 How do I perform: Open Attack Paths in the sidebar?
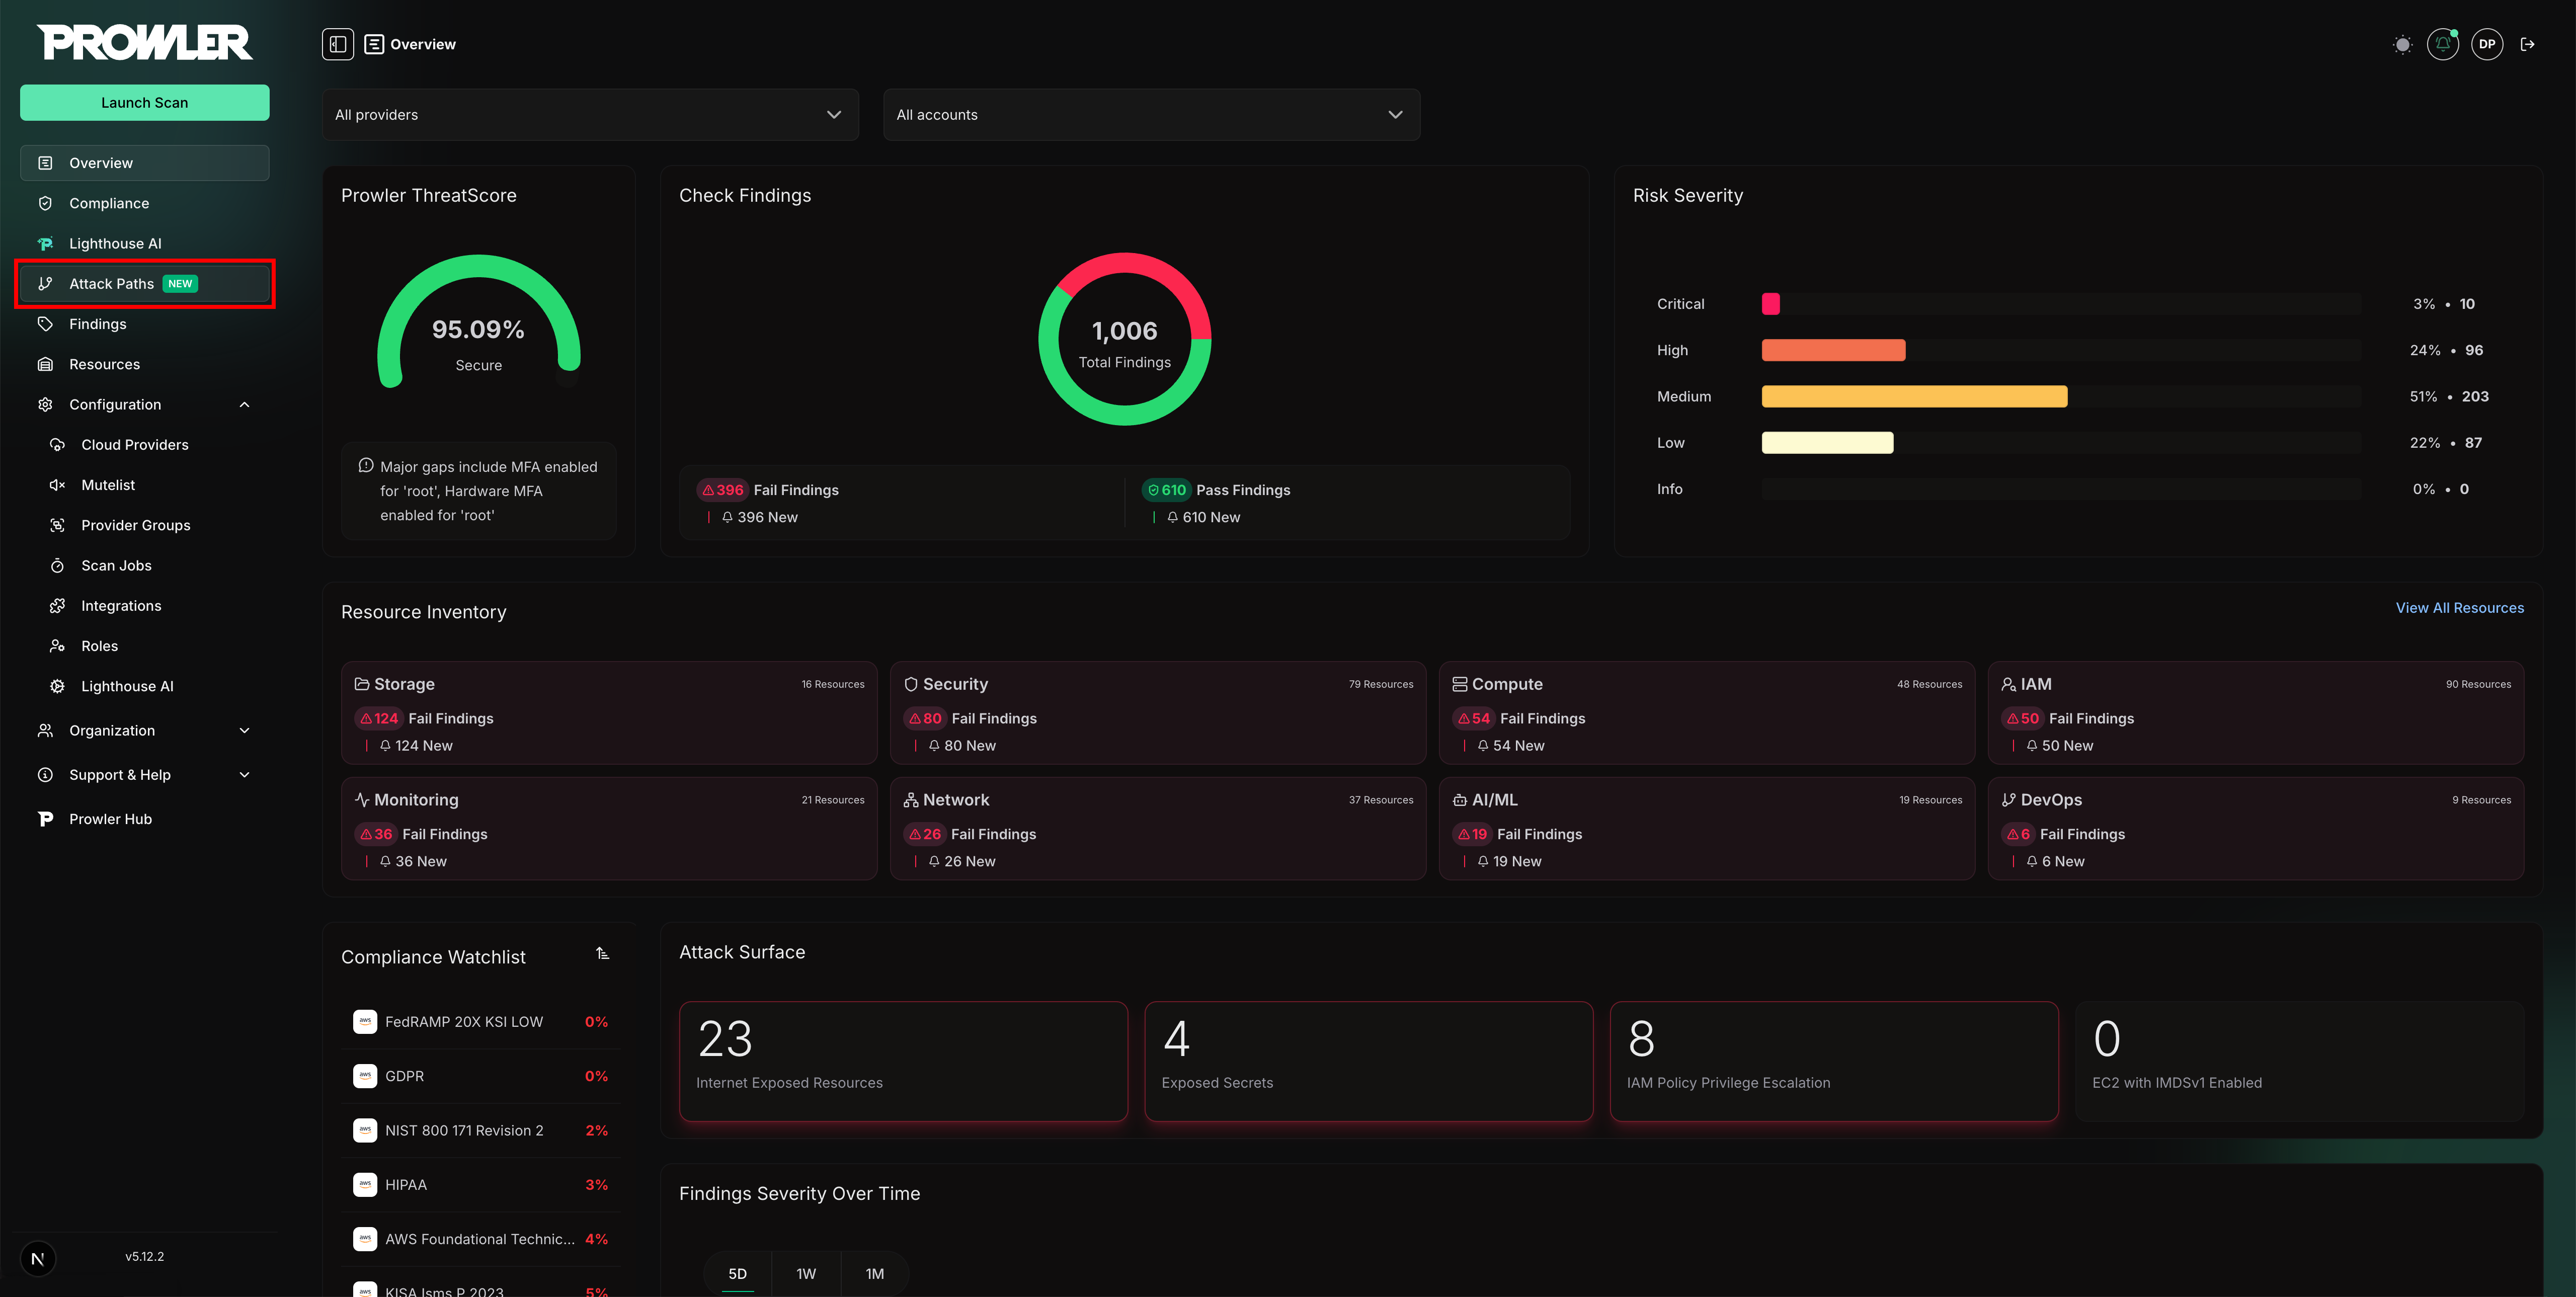[x=112, y=284]
